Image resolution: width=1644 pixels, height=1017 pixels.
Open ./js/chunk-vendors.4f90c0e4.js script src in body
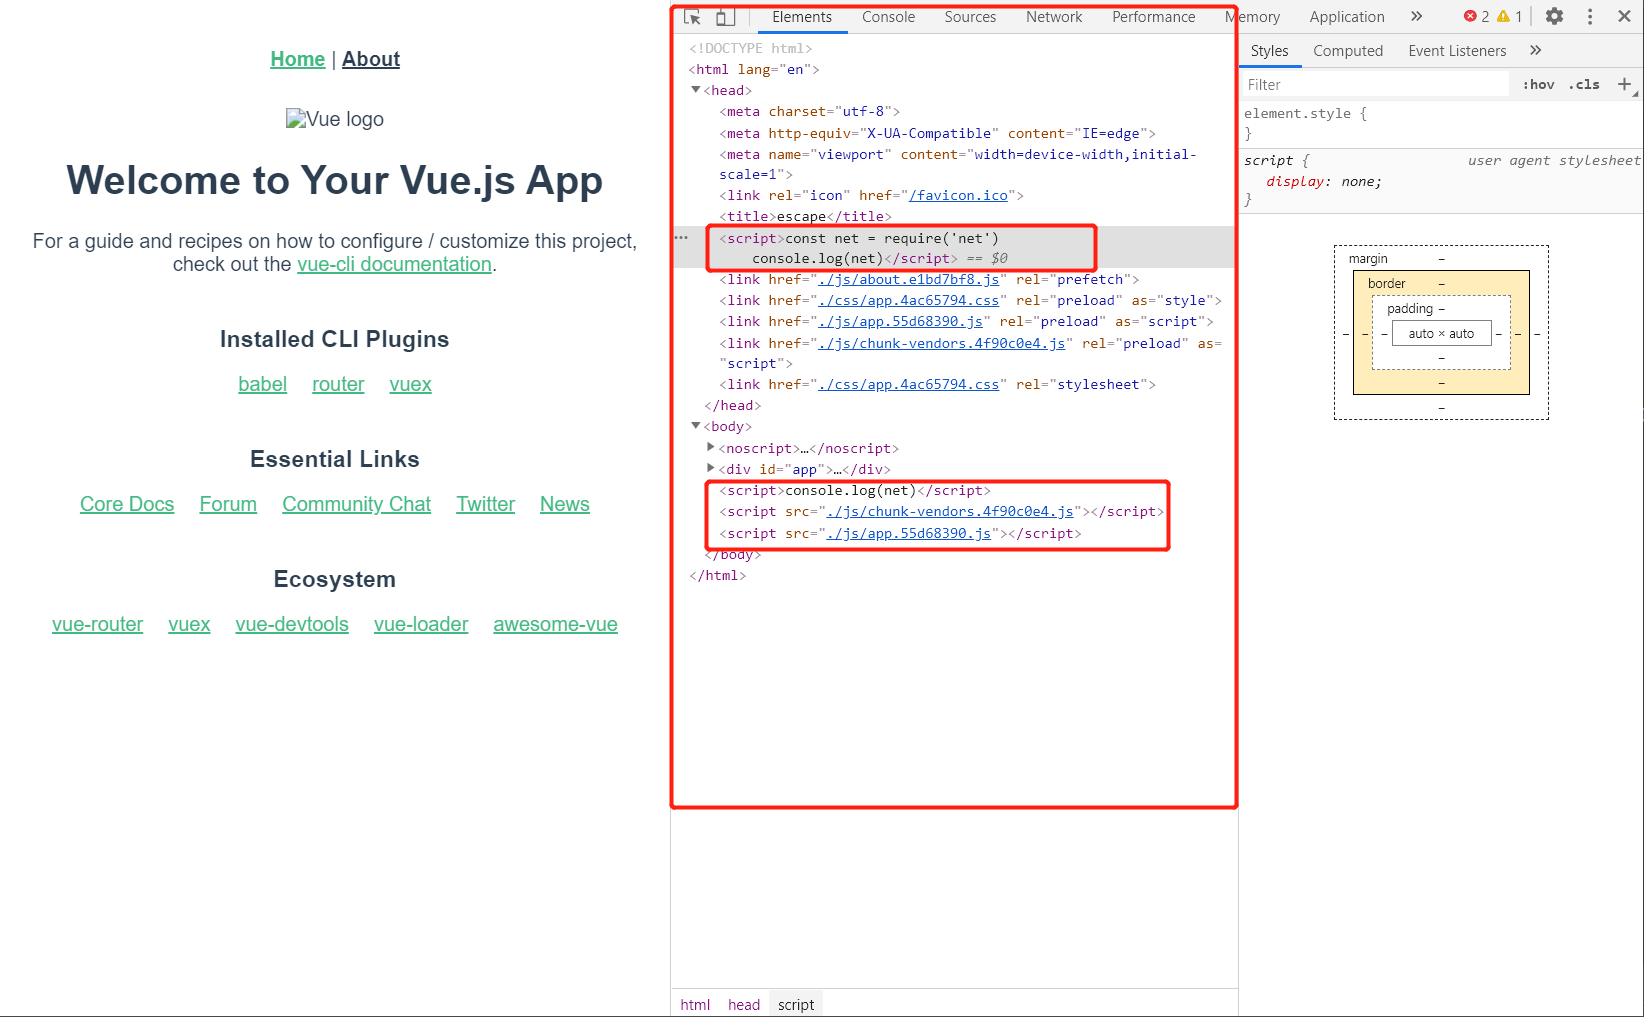[950, 511]
